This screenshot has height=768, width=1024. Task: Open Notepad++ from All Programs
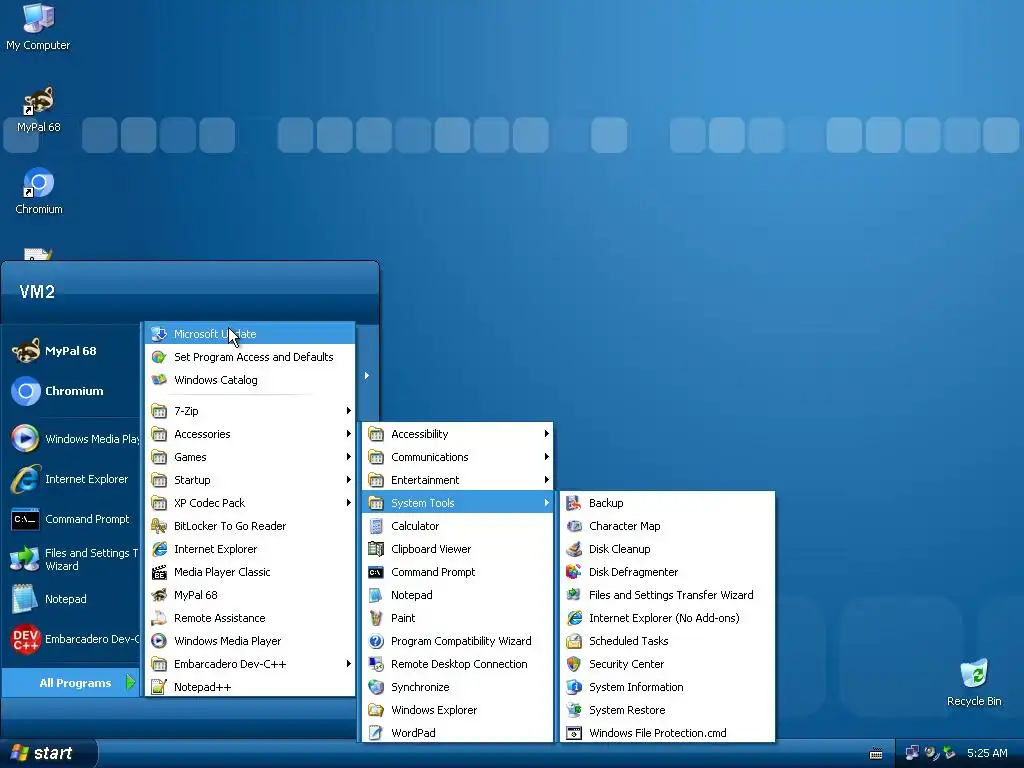[250, 687]
